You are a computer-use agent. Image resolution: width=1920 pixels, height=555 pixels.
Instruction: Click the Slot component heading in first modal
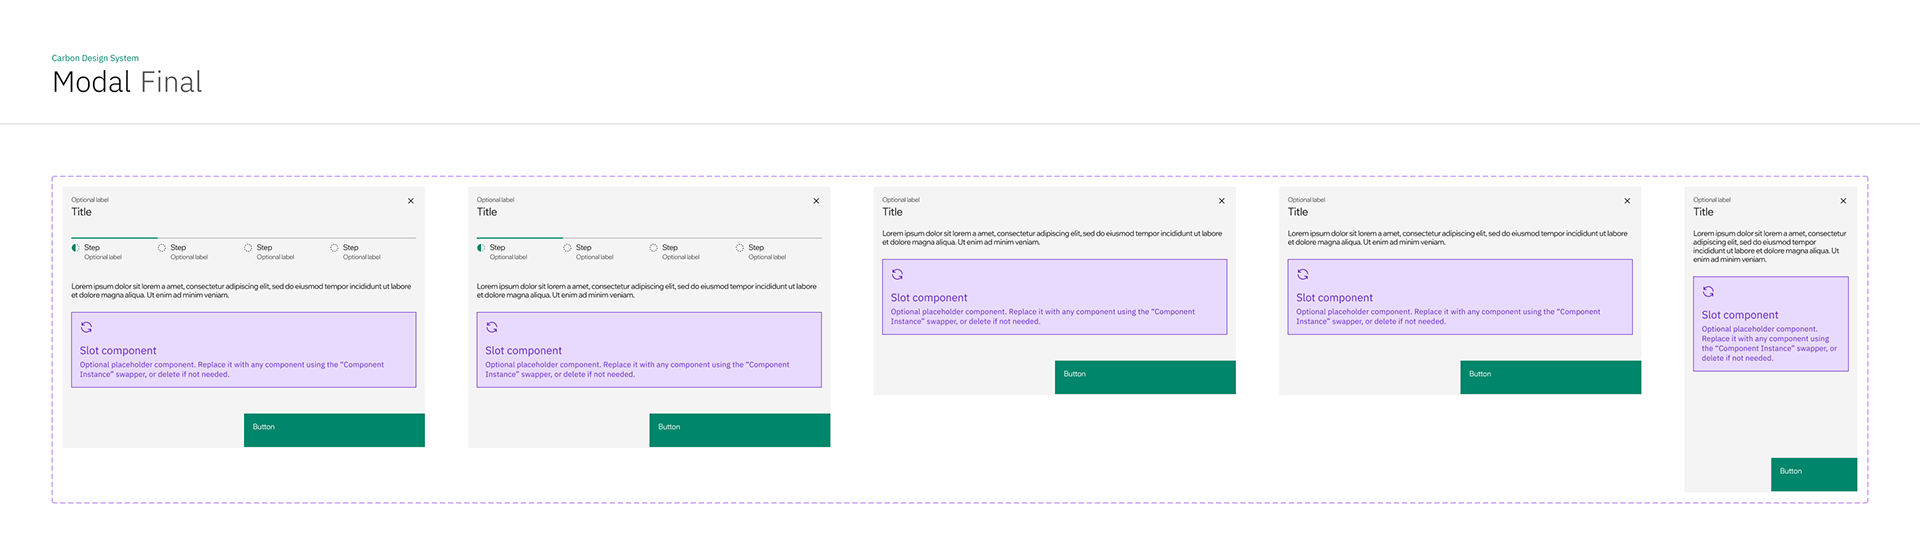(118, 351)
